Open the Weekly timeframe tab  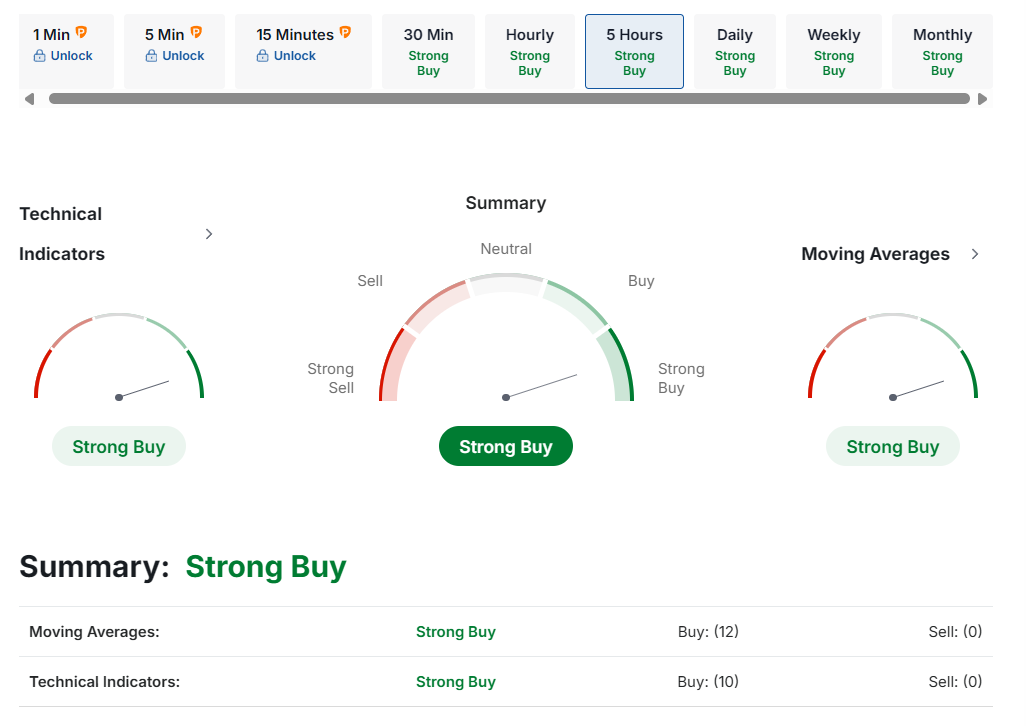point(833,51)
